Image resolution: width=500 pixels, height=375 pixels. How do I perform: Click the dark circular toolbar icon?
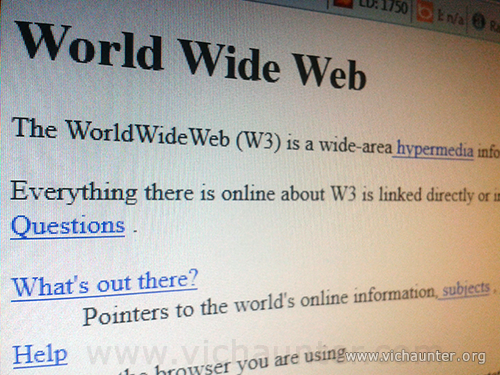point(479,21)
